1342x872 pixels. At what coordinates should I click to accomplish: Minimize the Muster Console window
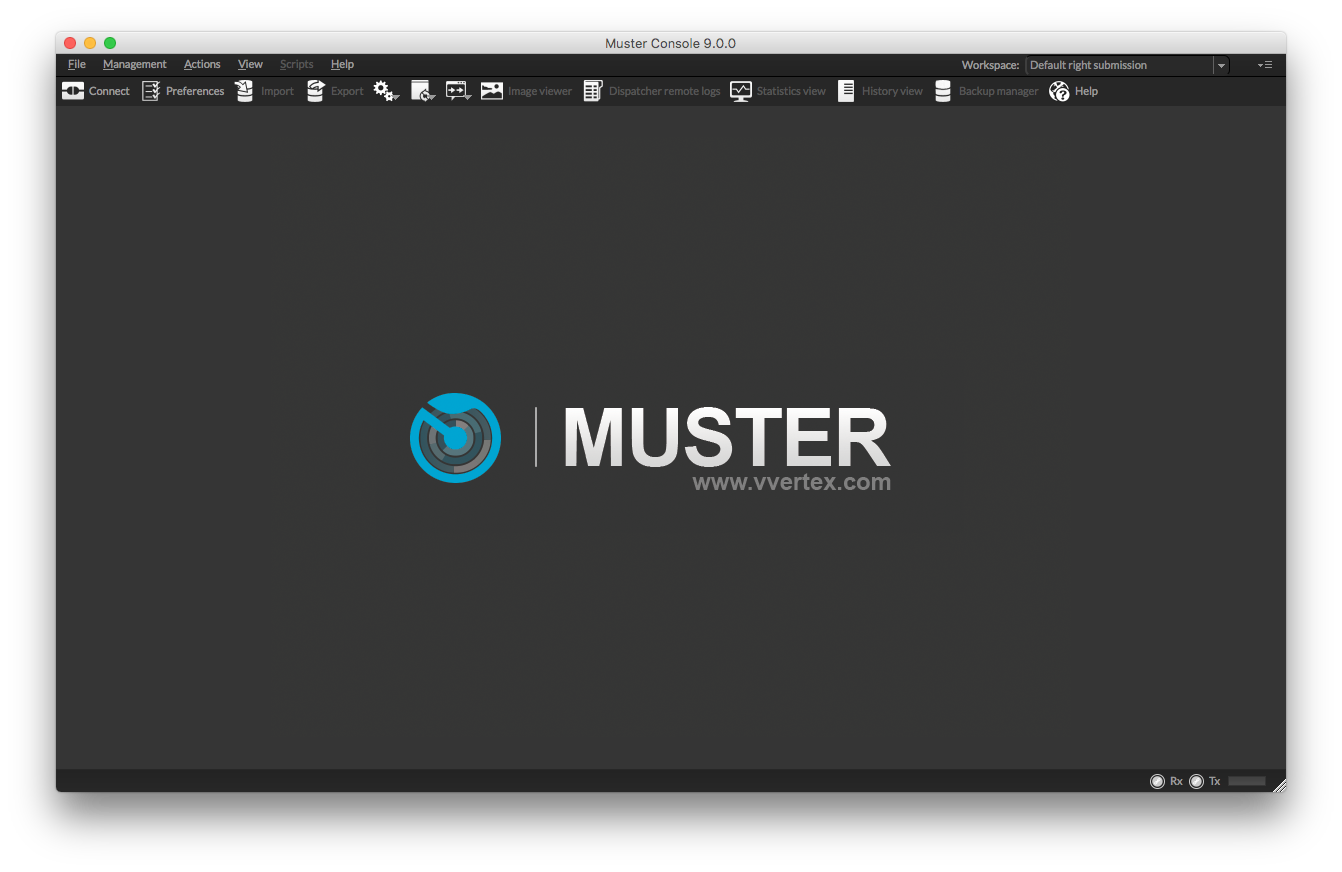[90, 43]
